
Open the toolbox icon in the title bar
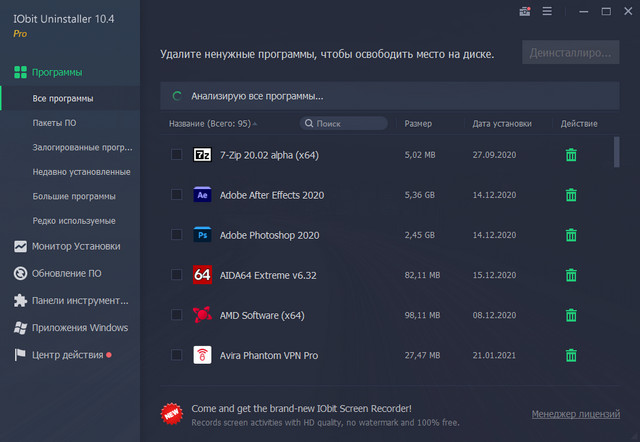(526, 12)
